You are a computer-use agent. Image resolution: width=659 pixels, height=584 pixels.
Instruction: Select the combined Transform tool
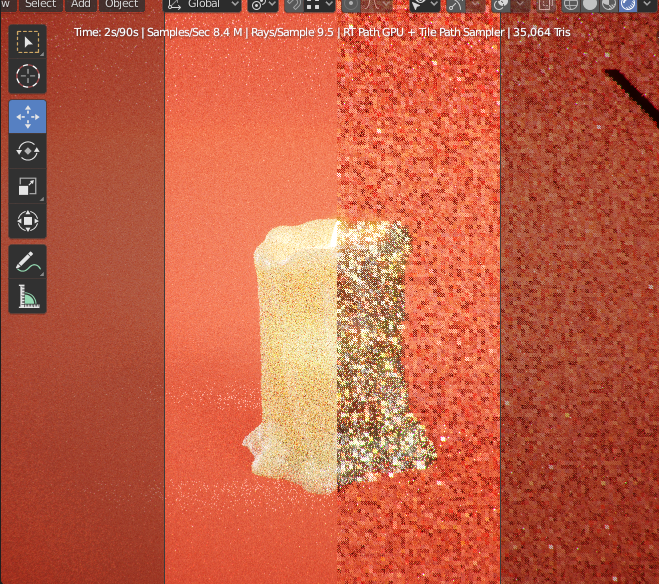(x=27, y=221)
